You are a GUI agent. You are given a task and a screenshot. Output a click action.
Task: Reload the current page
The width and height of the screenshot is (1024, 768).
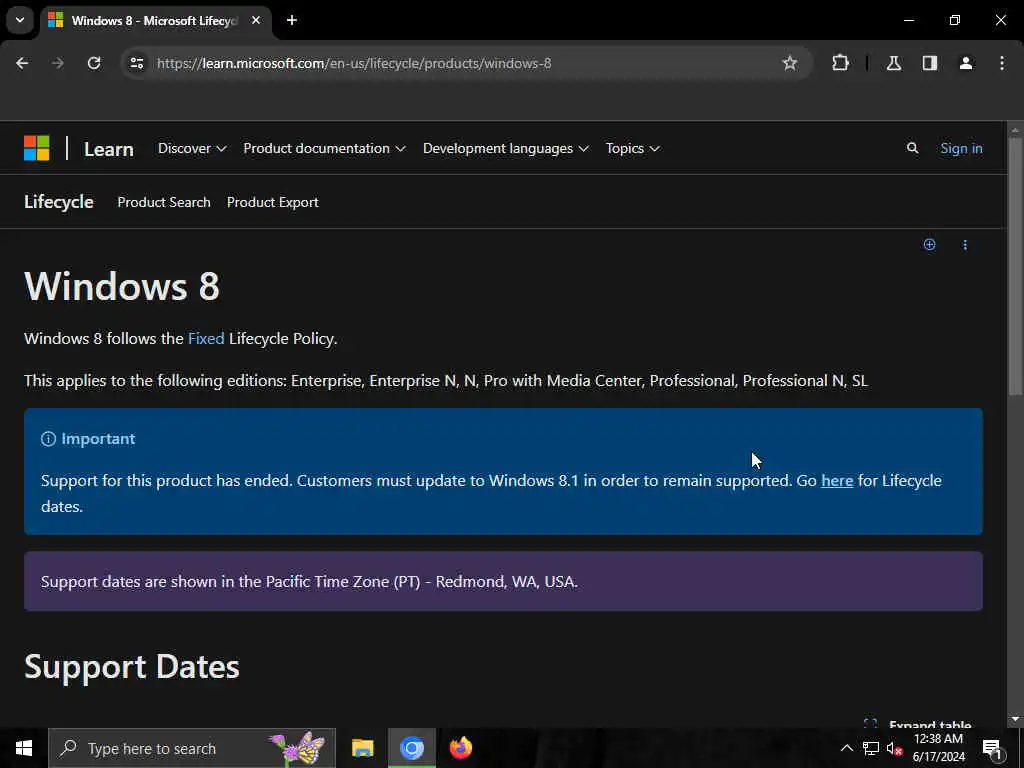pyautogui.click(x=94, y=63)
